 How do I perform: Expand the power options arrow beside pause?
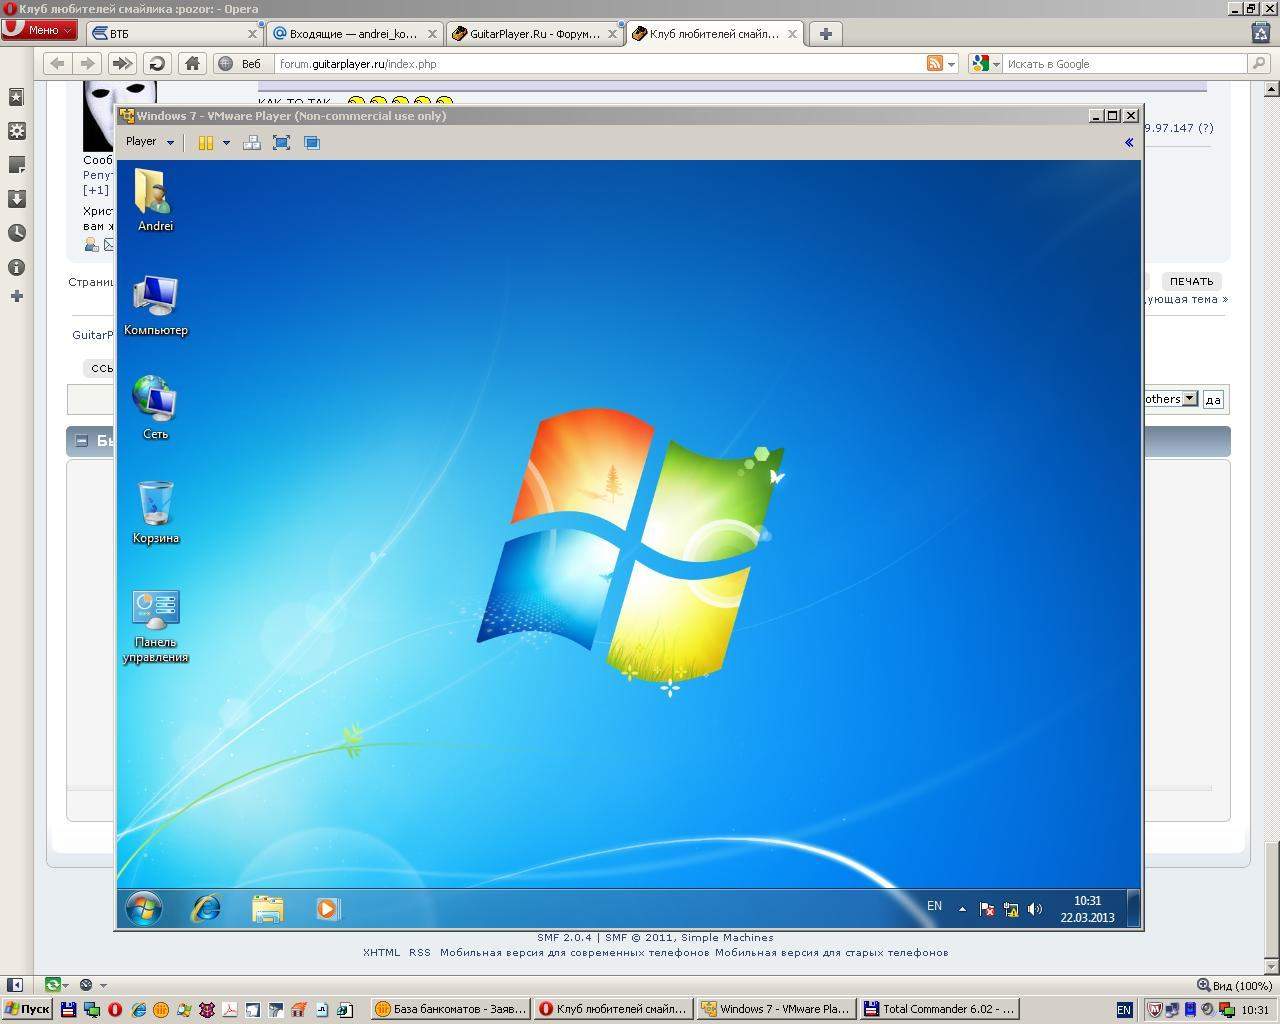click(x=226, y=142)
